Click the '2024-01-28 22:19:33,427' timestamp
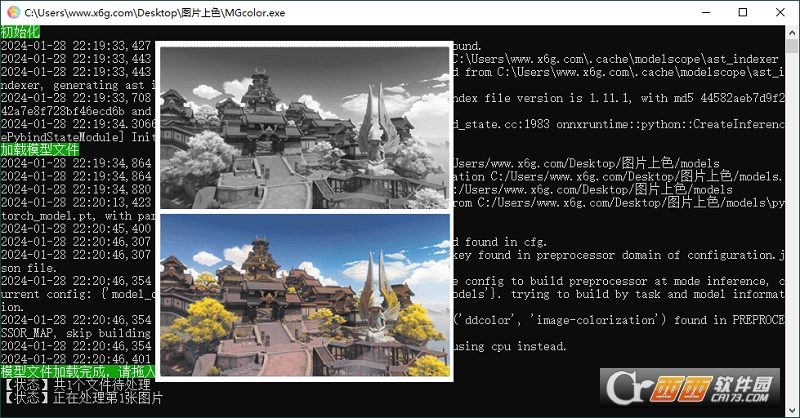 click(x=76, y=45)
